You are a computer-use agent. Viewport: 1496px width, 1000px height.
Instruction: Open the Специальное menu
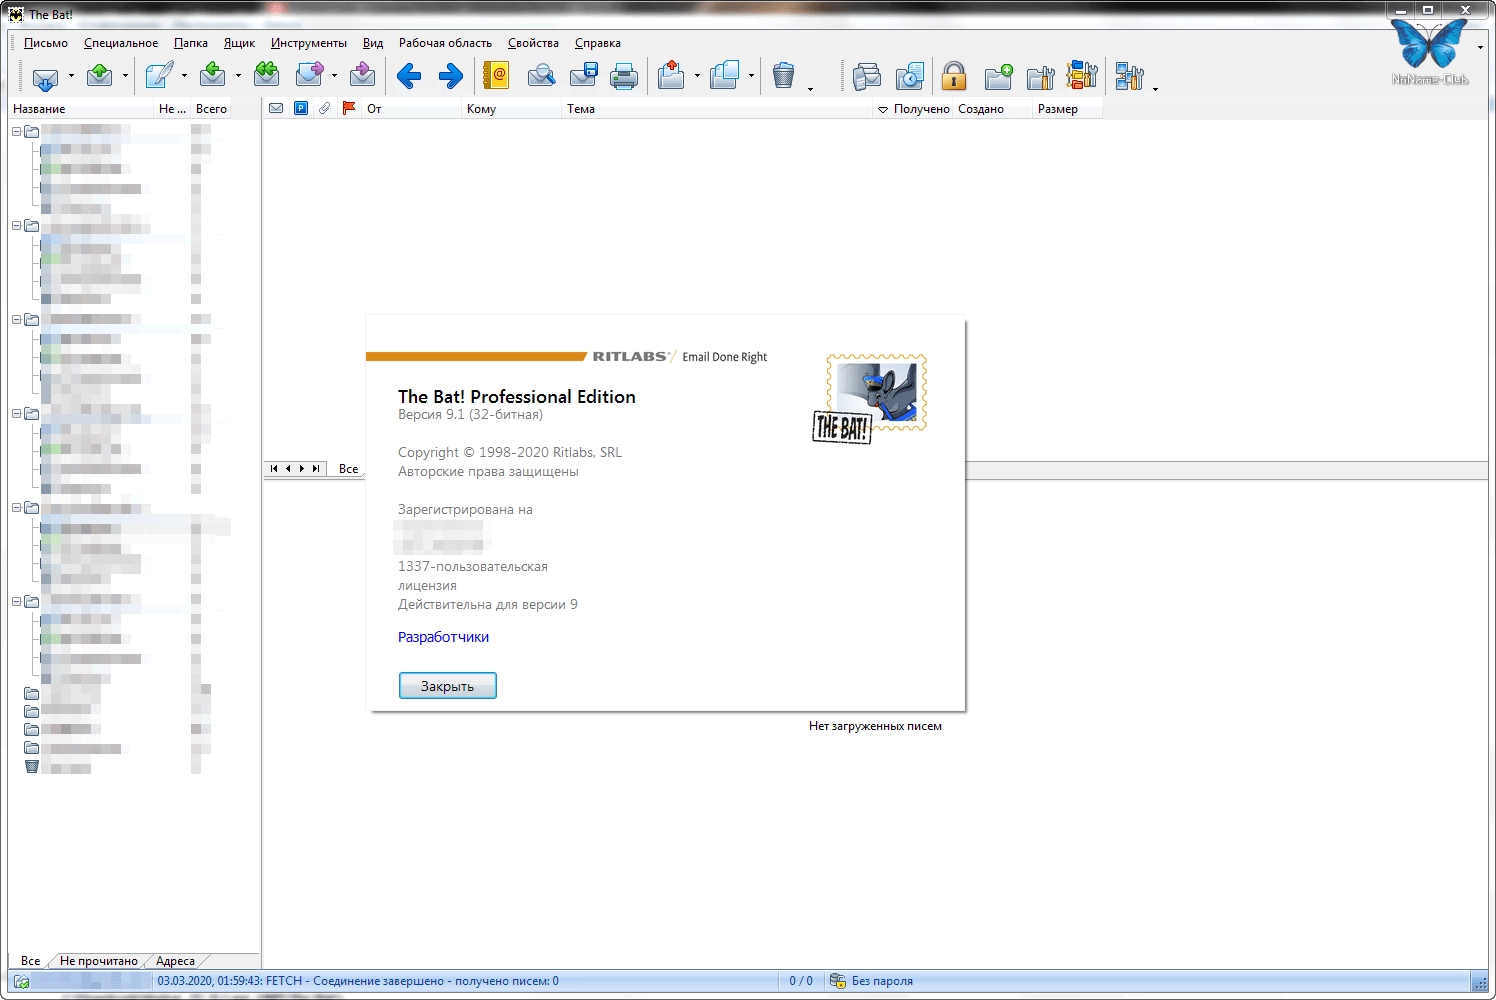[x=121, y=43]
